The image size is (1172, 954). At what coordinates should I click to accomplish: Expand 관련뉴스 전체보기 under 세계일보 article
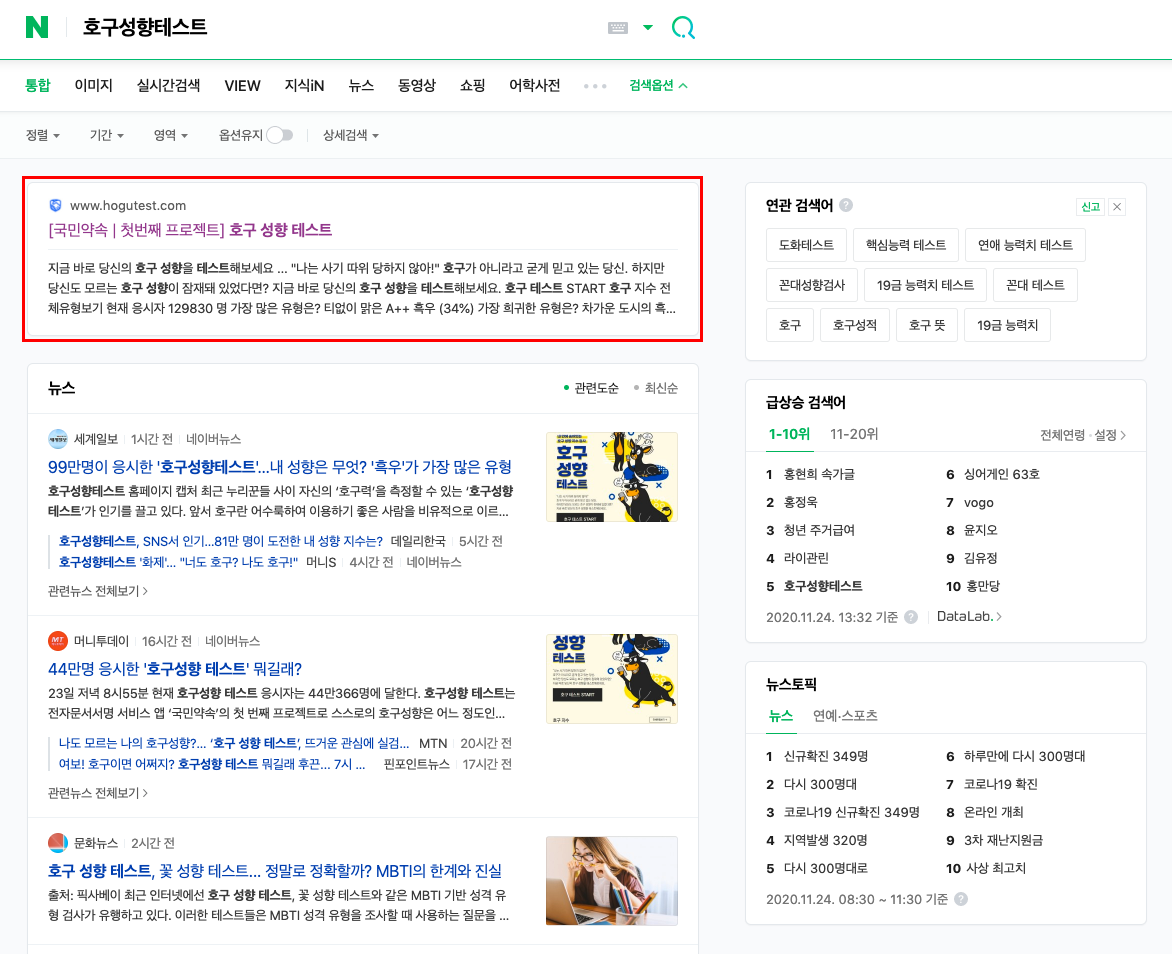tap(98, 591)
